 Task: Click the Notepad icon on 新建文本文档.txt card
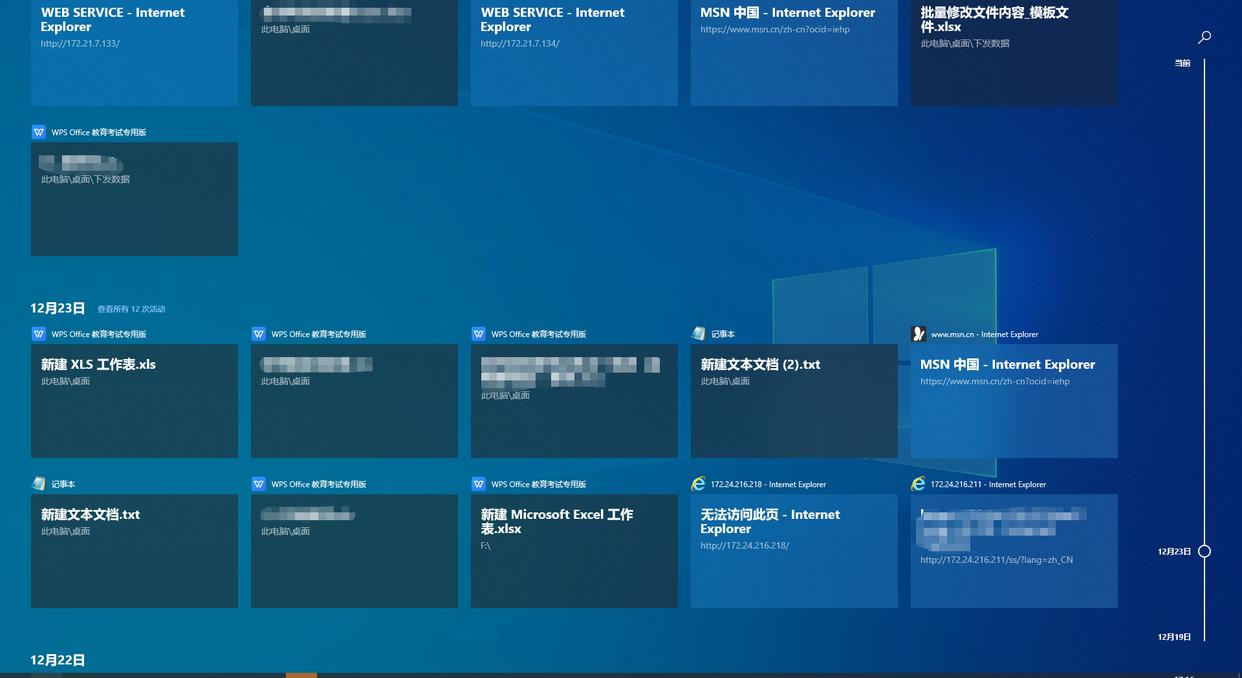pyautogui.click(x=38, y=484)
